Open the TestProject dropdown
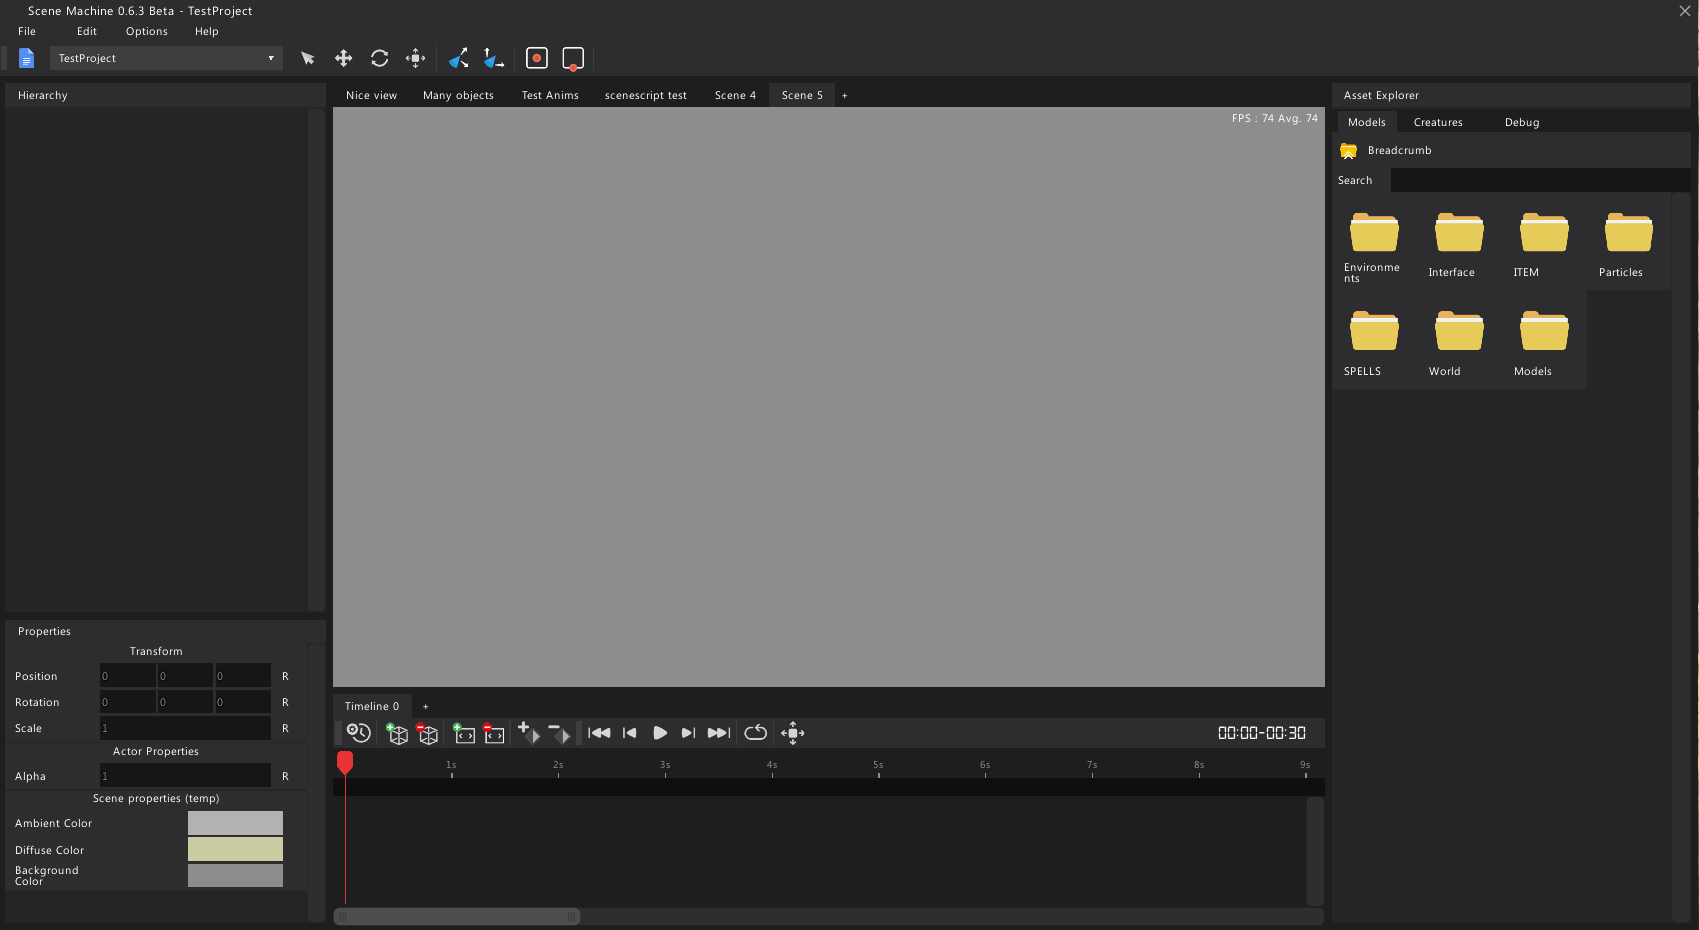This screenshot has height=930, width=1699. [166, 58]
